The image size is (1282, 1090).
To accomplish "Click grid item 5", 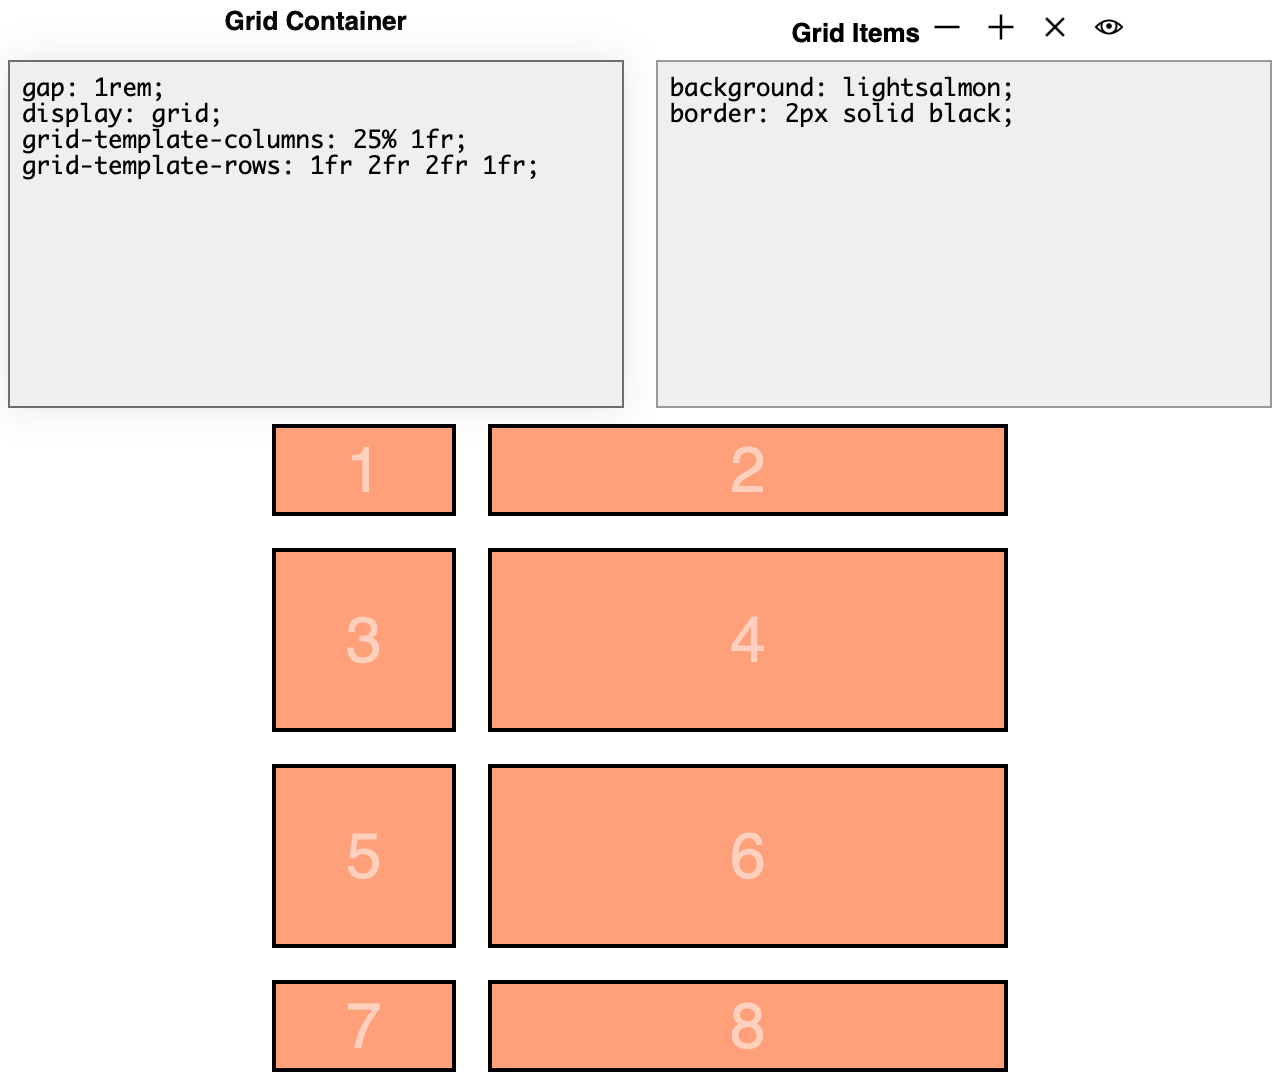I will click(364, 856).
